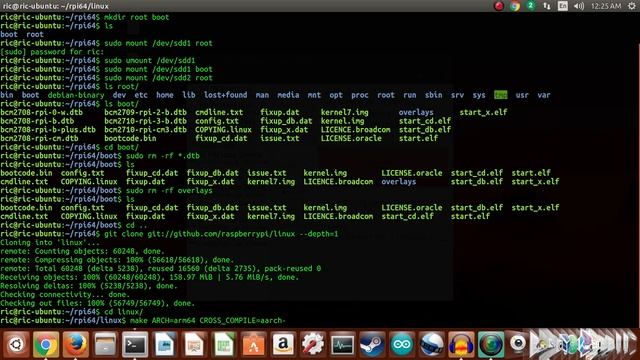Click the 'sudo umount /dev/sdd1' command

pyautogui.click(x=150, y=60)
